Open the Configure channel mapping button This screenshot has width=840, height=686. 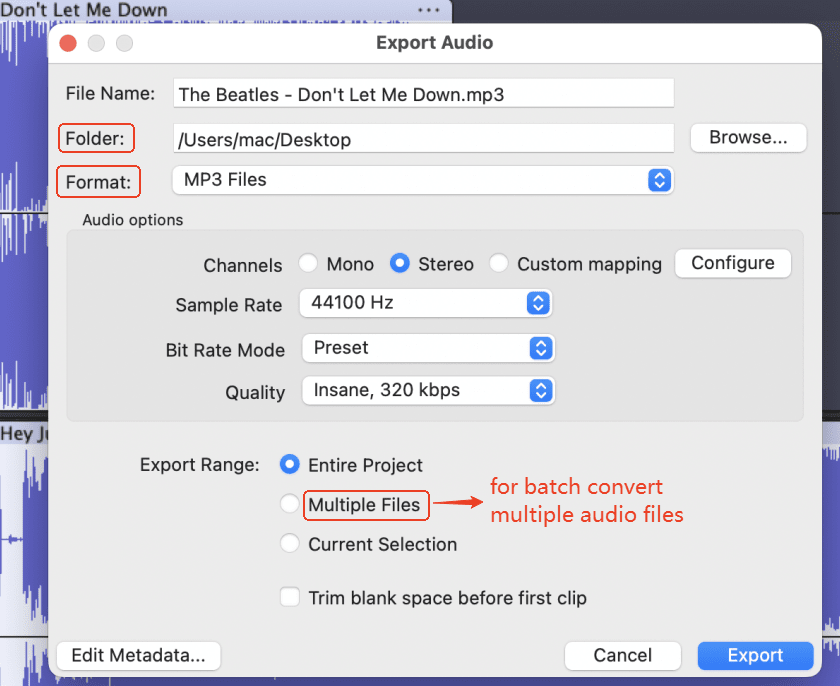click(x=733, y=263)
